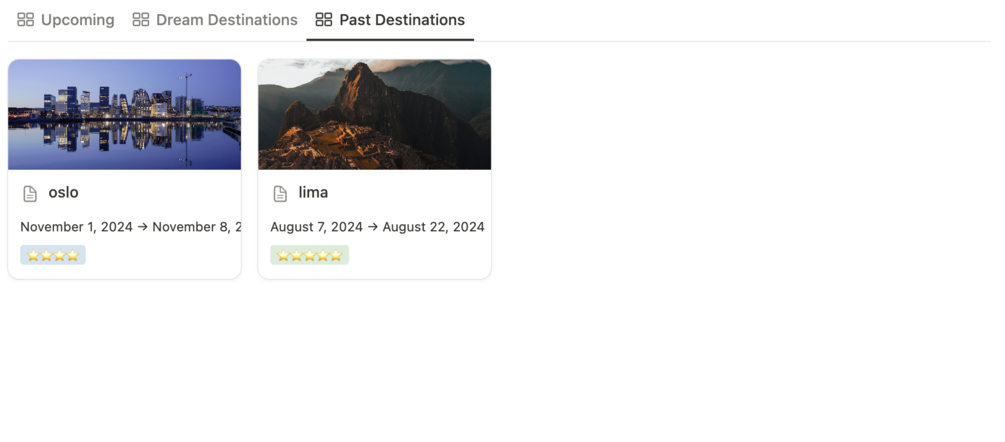Image resolution: width=1005 pixels, height=442 pixels.
Task: Click the Machu Picchu cover image
Action: pyautogui.click(x=374, y=114)
